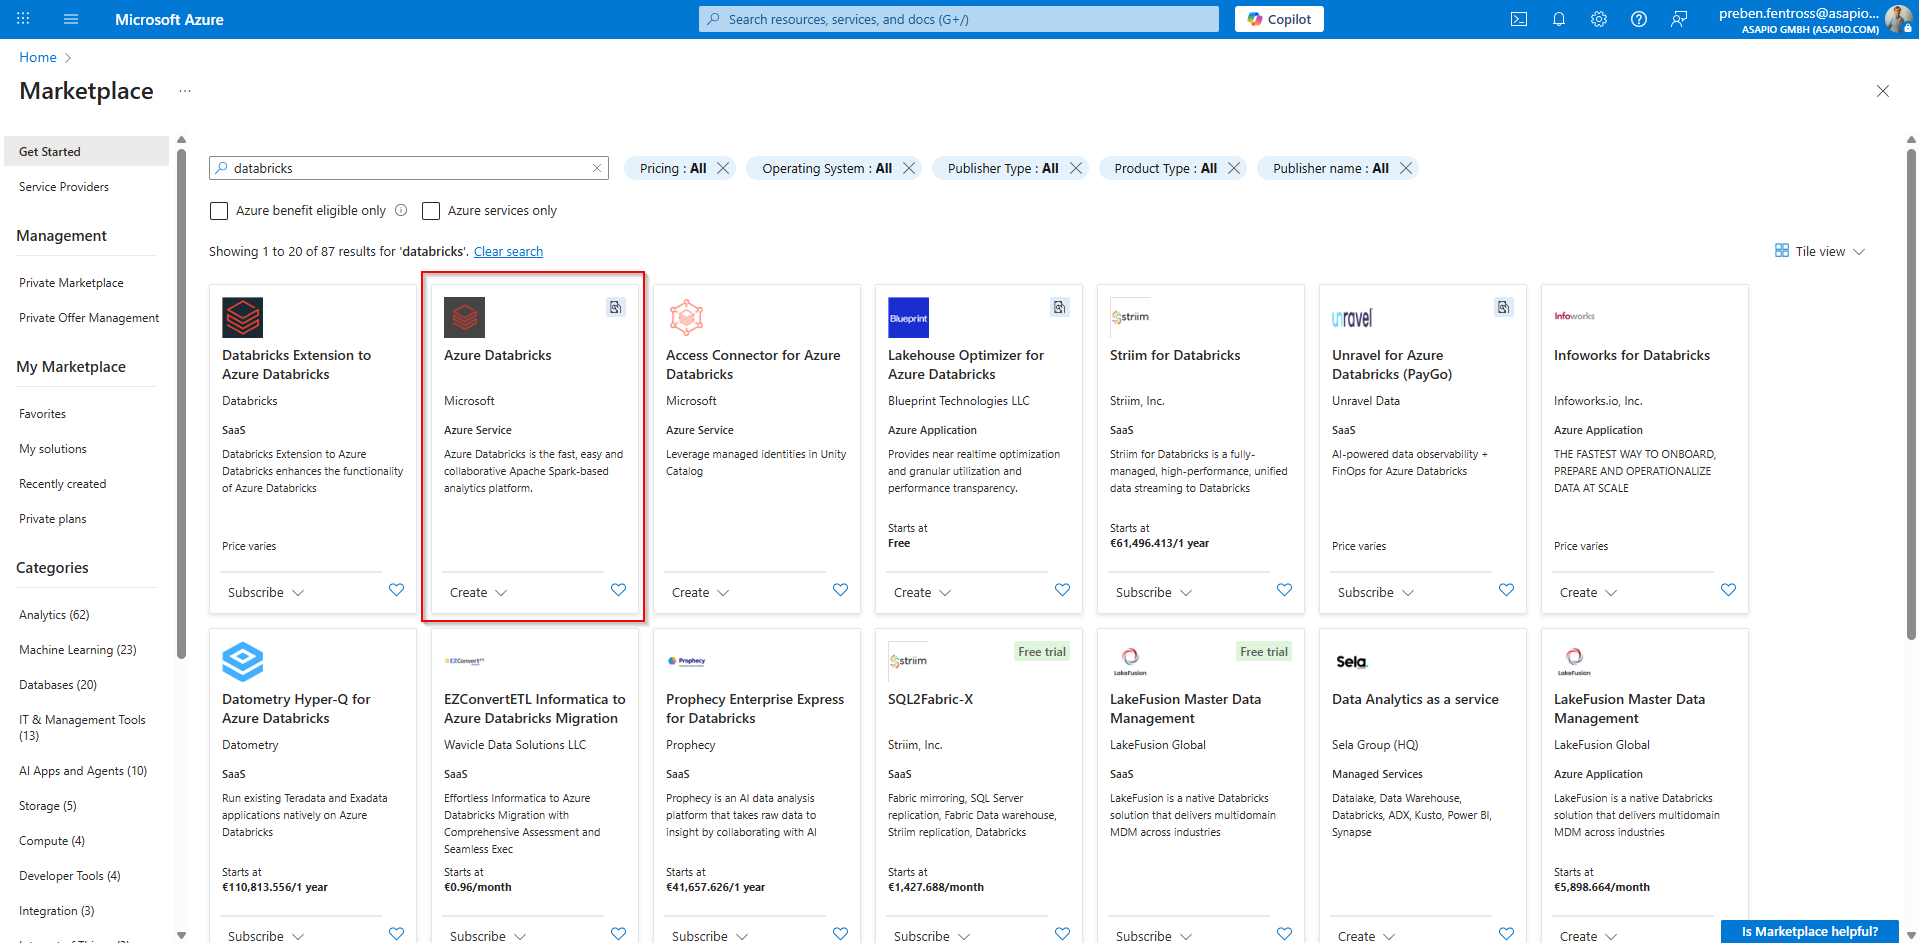Image resolution: width=1919 pixels, height=943 pixels.
Task: Click the global search resources field
Action: tap(958, 19)
